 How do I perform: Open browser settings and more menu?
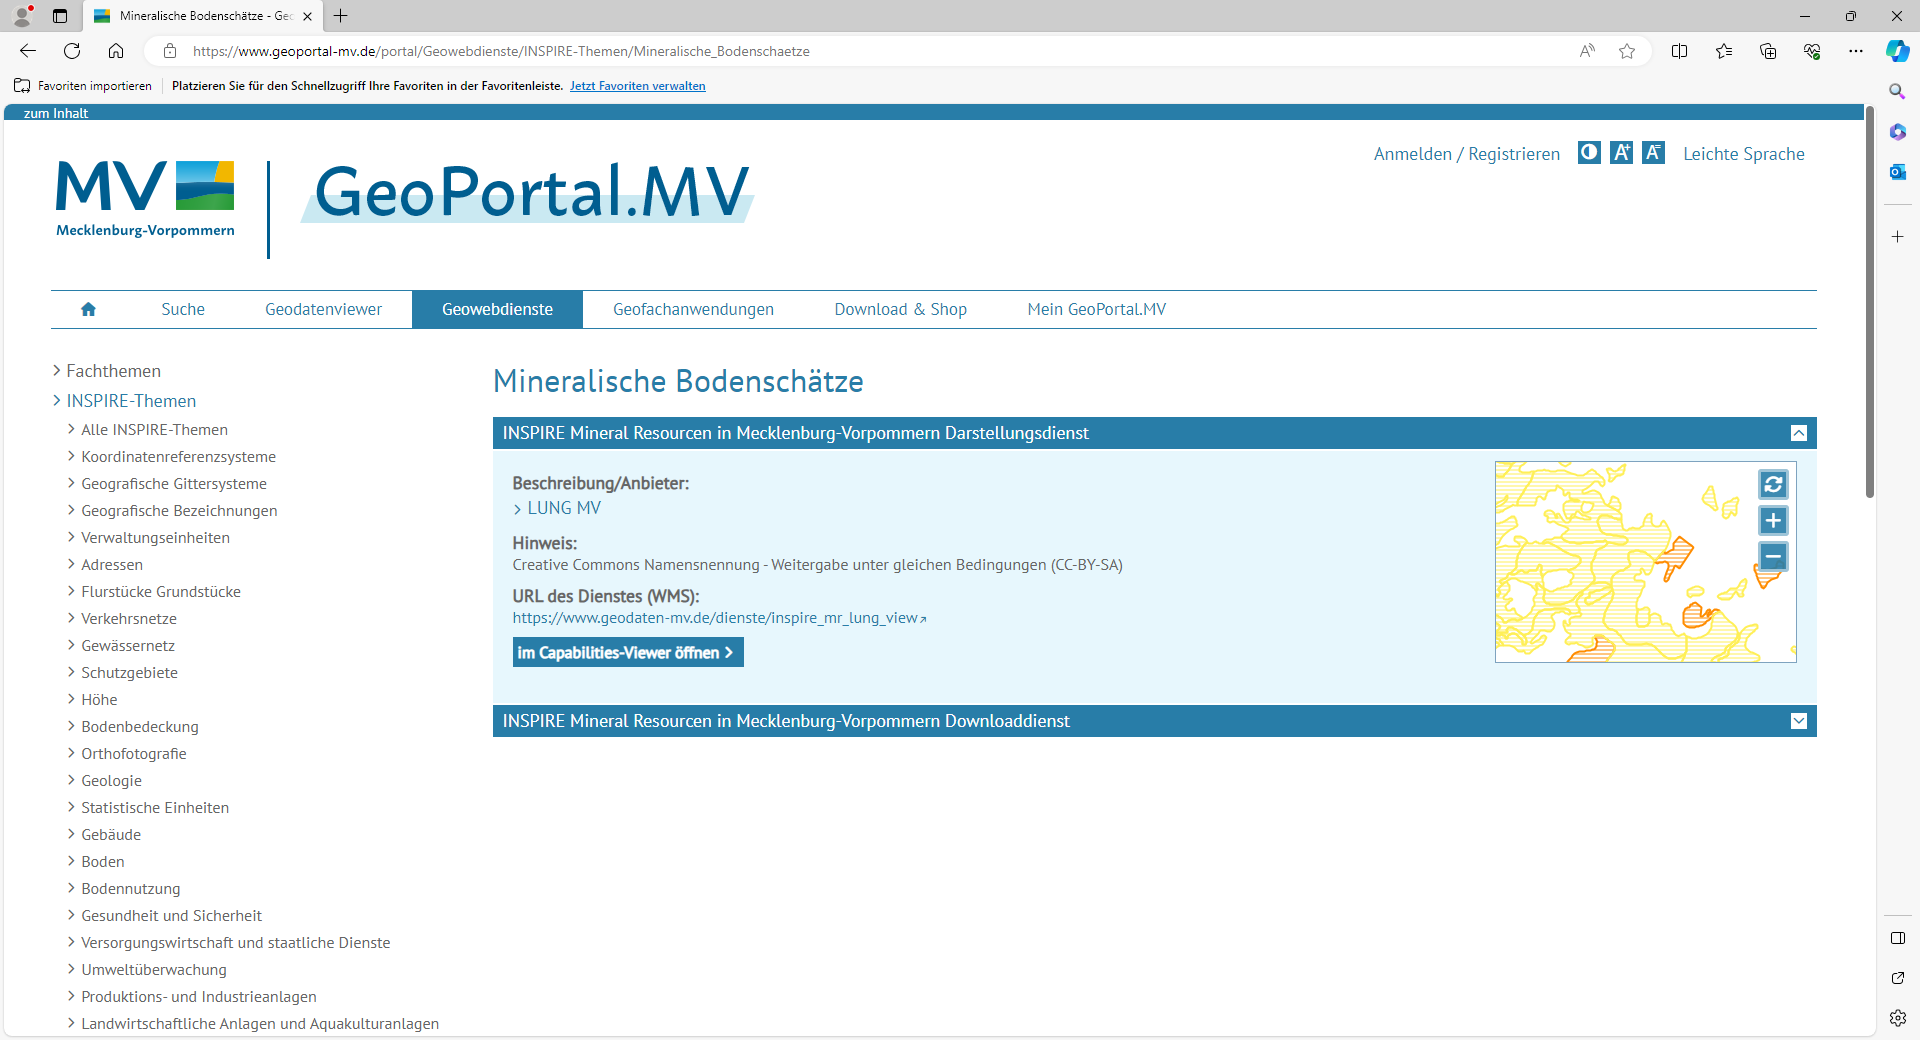tap(1856, 51)
